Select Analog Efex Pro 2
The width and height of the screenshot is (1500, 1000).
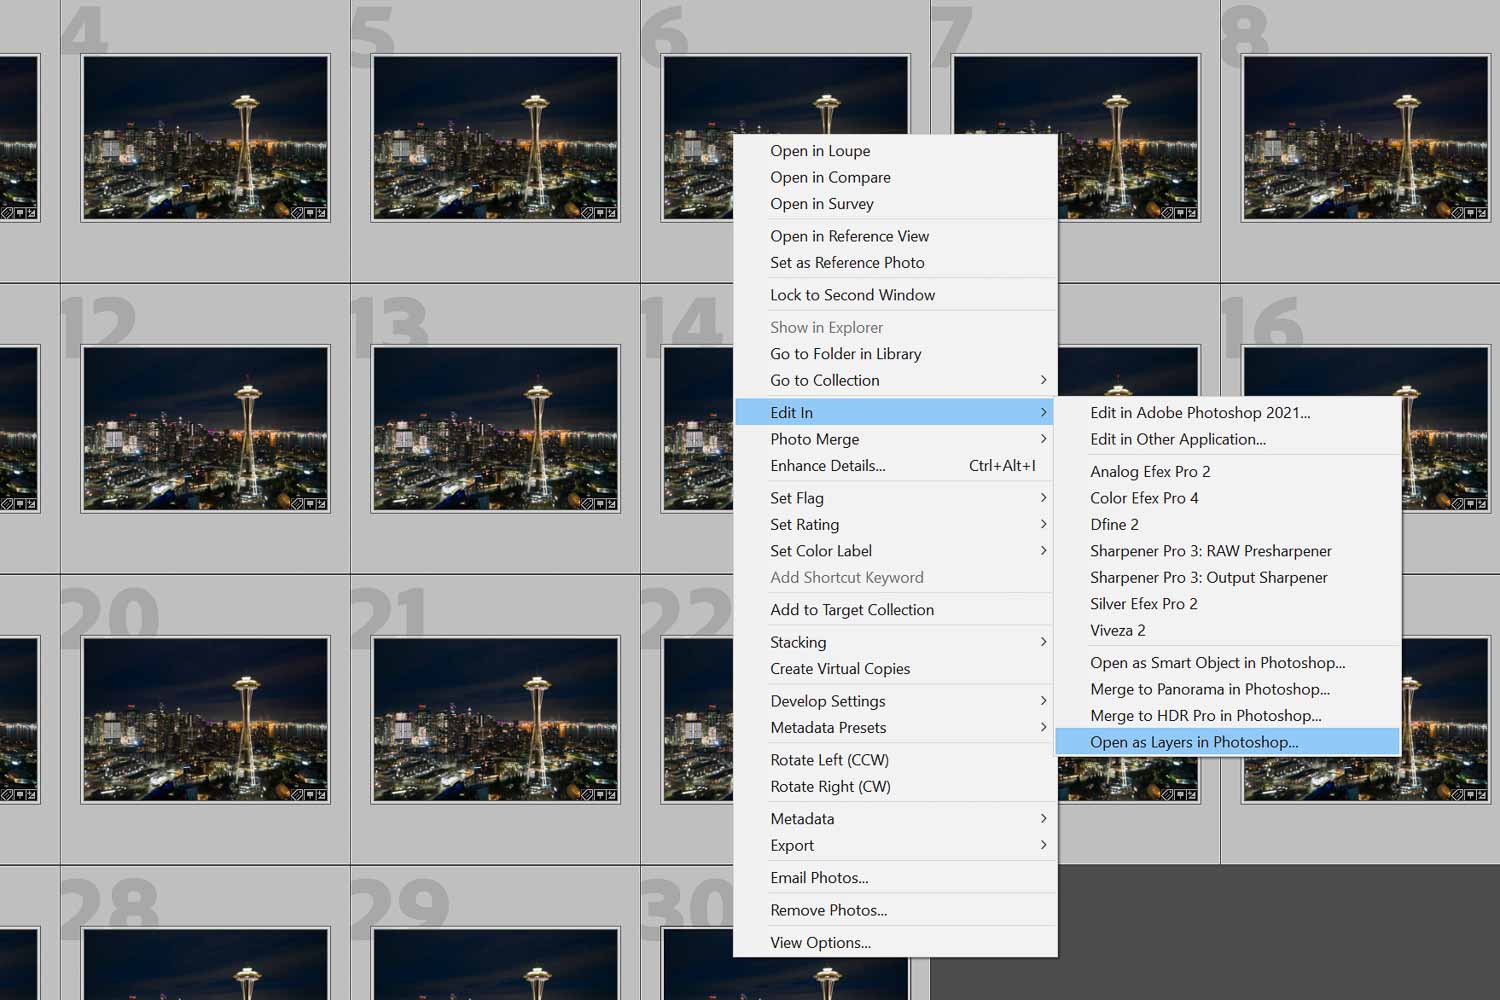(1228, 472)
